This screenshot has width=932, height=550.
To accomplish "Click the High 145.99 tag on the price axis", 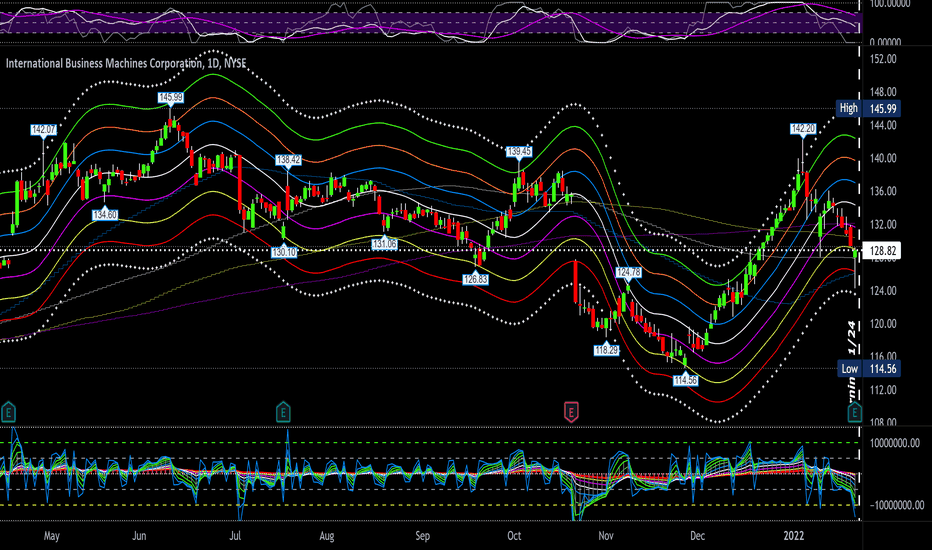I will pos(868,108).
